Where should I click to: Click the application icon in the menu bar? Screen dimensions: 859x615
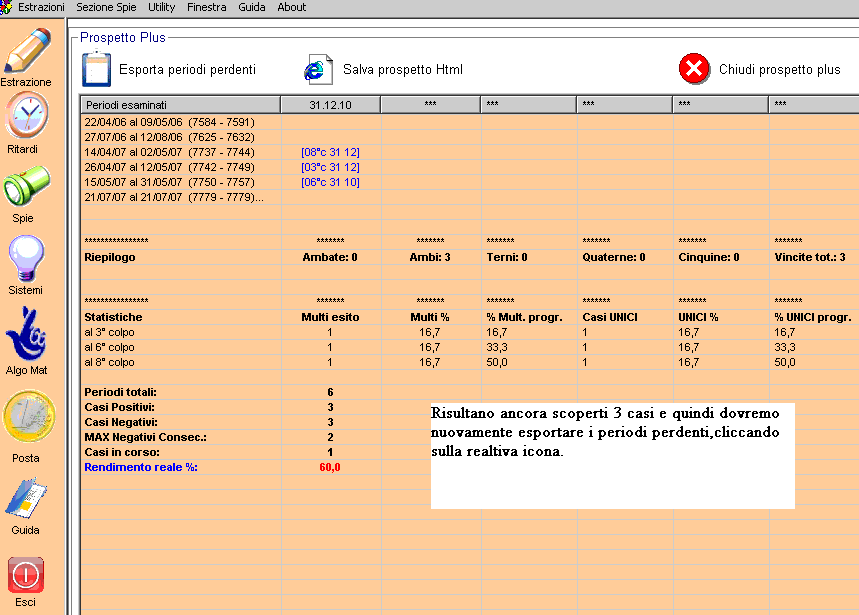click(5, 7)
